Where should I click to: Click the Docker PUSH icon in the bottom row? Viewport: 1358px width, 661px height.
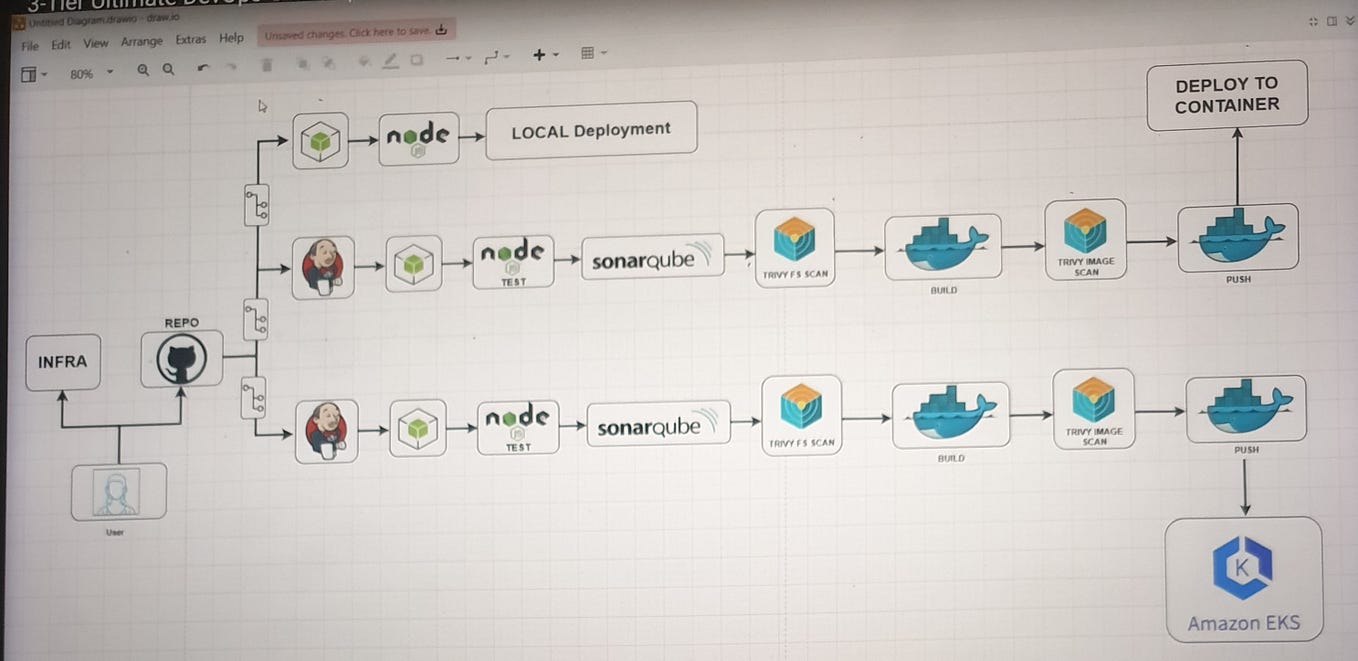coord(1245,408)
